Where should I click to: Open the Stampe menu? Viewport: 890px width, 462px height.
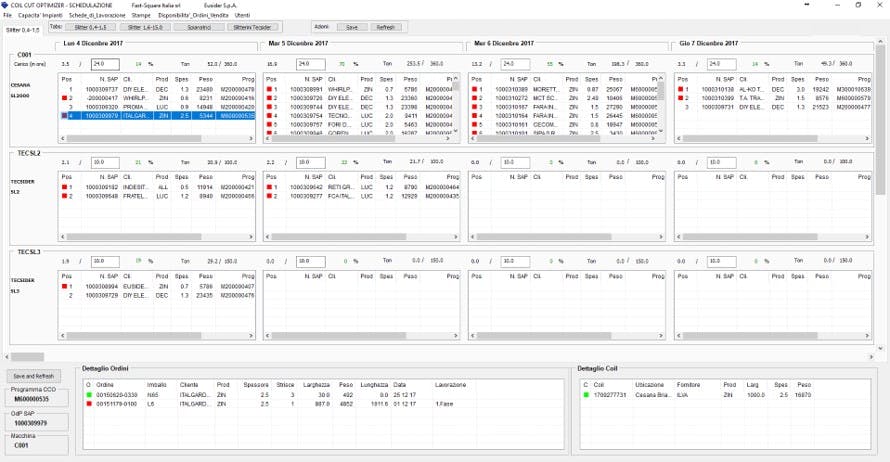141,15
